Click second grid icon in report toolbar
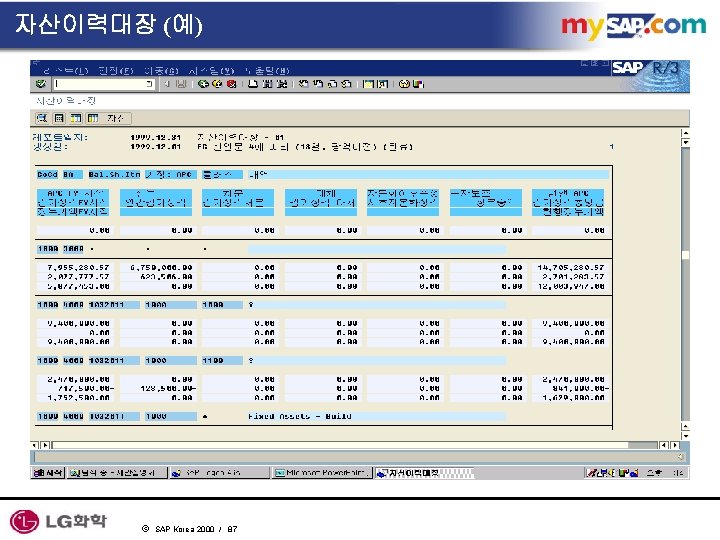The image size is (720, 540). [59, 118]
